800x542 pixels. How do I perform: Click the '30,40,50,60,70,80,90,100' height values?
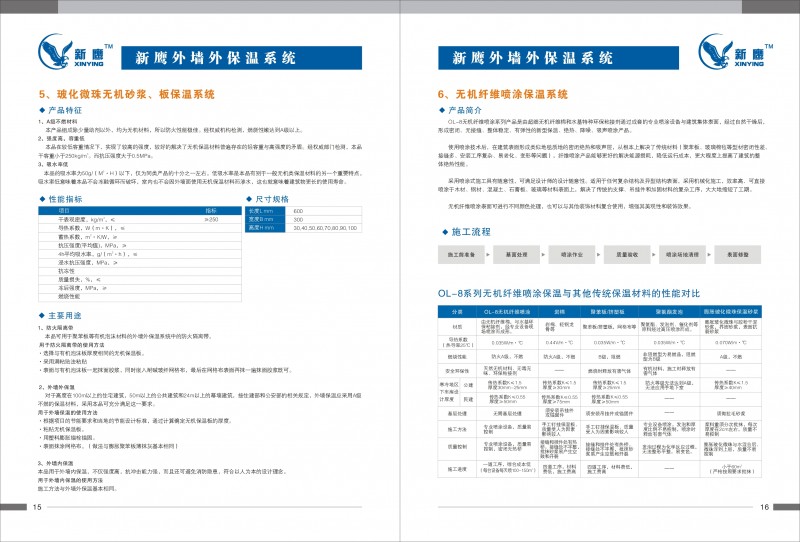pyautogui.click(x=325, y=228)
